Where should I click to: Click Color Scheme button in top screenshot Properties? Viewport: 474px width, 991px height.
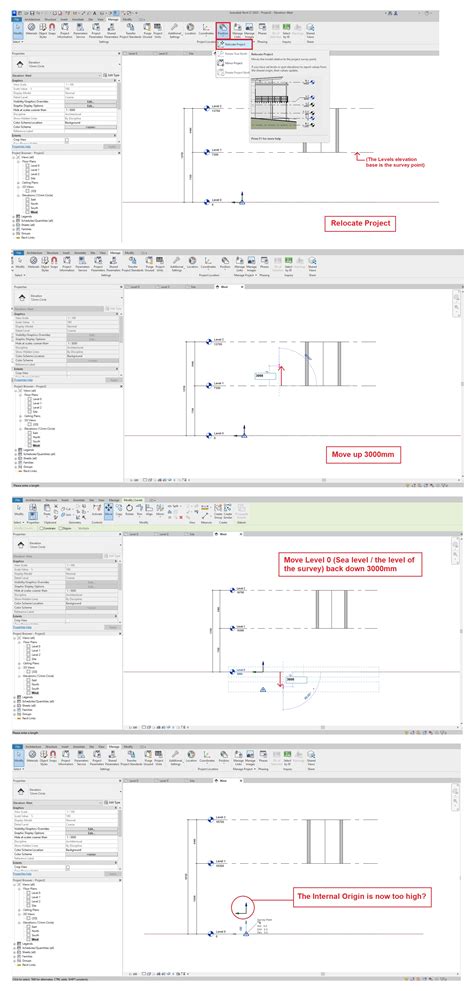coord(90,127)
